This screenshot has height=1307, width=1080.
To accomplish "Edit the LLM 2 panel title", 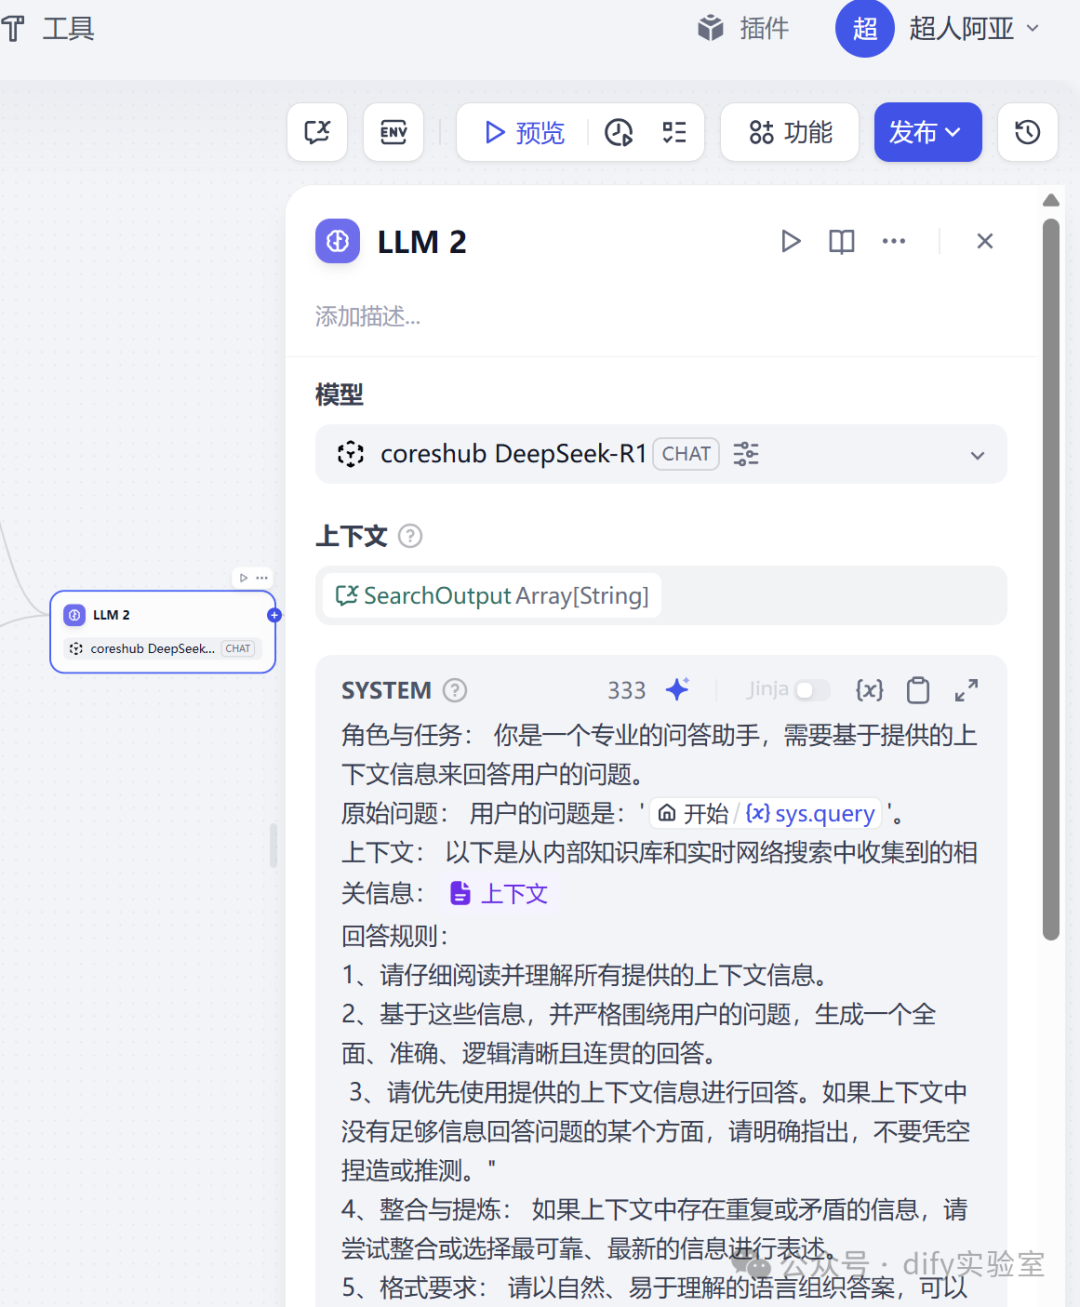I will point(422,242).
